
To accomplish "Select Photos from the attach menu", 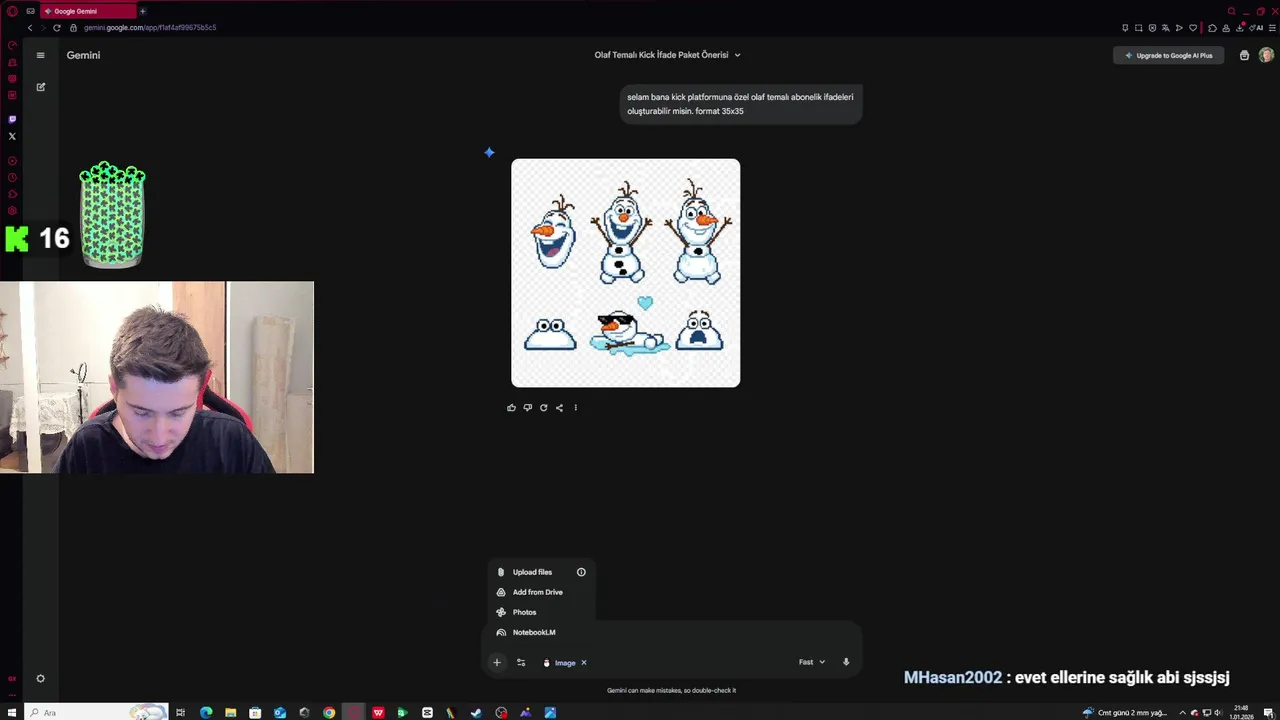I will tap(524, 612).
